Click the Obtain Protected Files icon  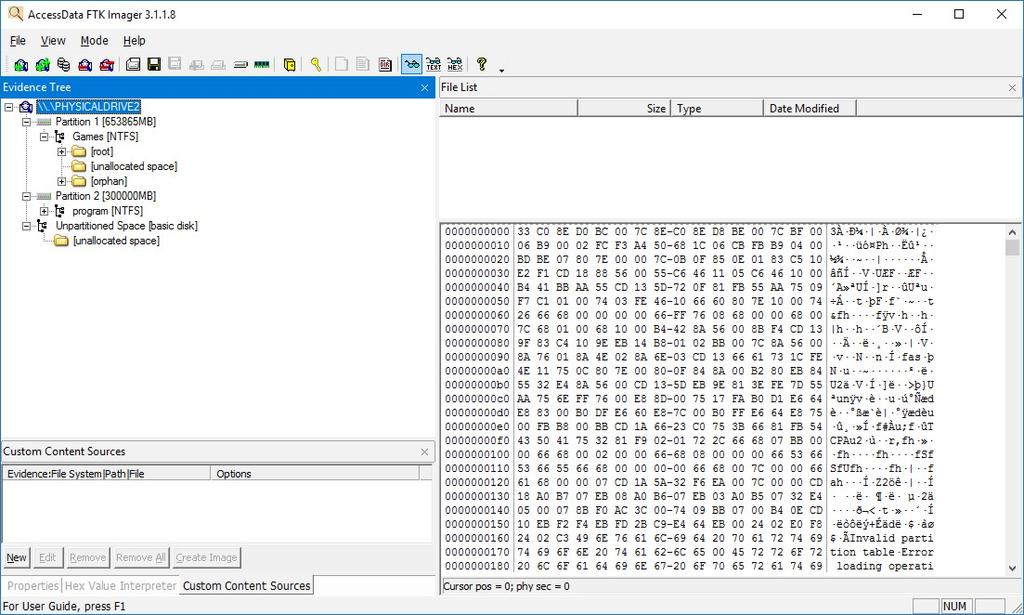point(289,64)
